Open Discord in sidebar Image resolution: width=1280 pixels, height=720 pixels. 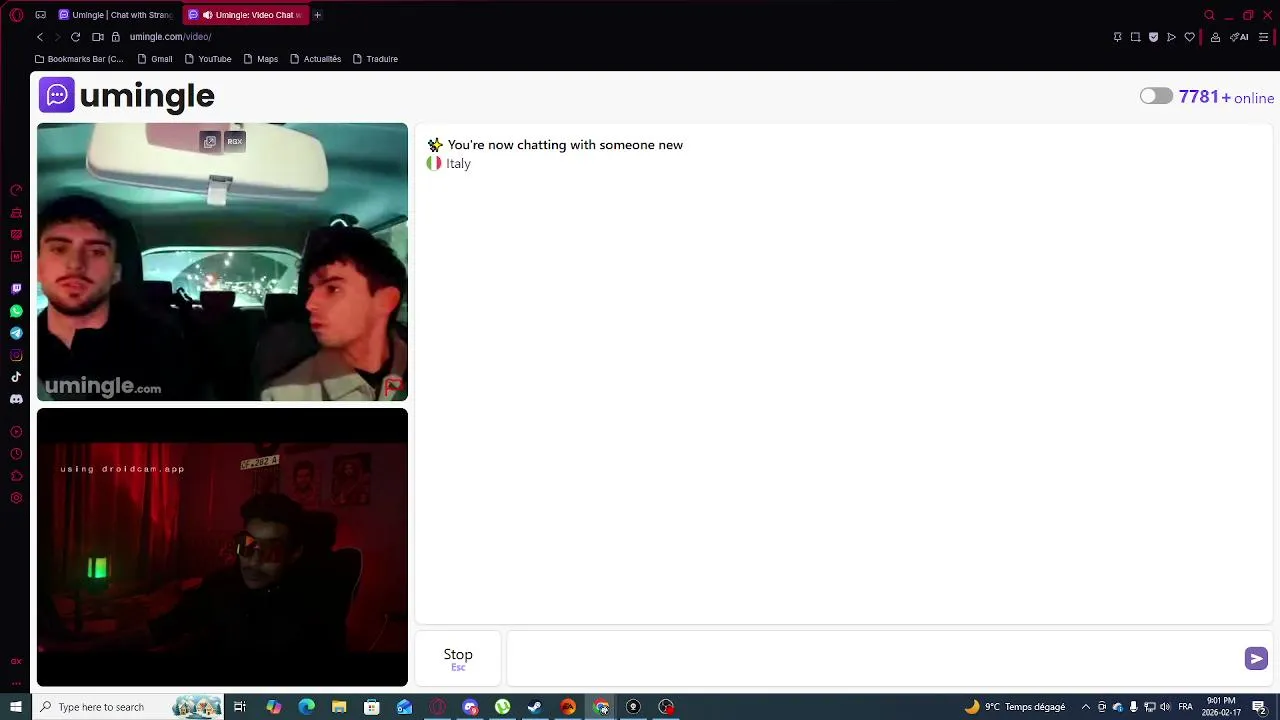point(16,399)
